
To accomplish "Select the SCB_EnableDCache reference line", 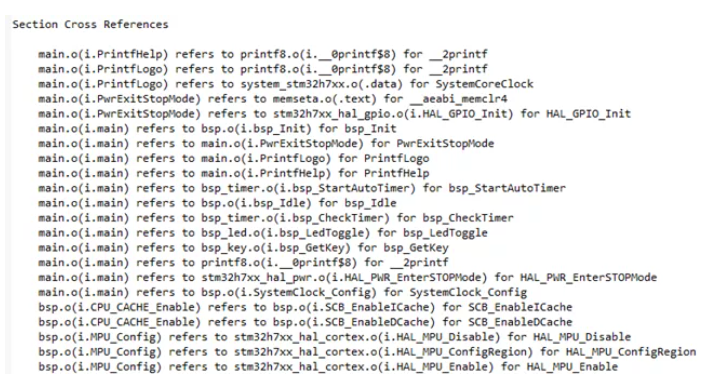I will [305, 322].
